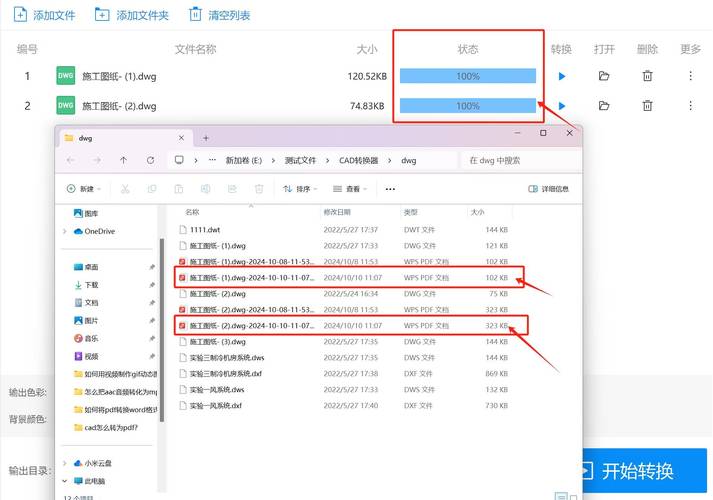
Task: Click the 100% progress bar of row 1
Action: (x=468, y=76)
